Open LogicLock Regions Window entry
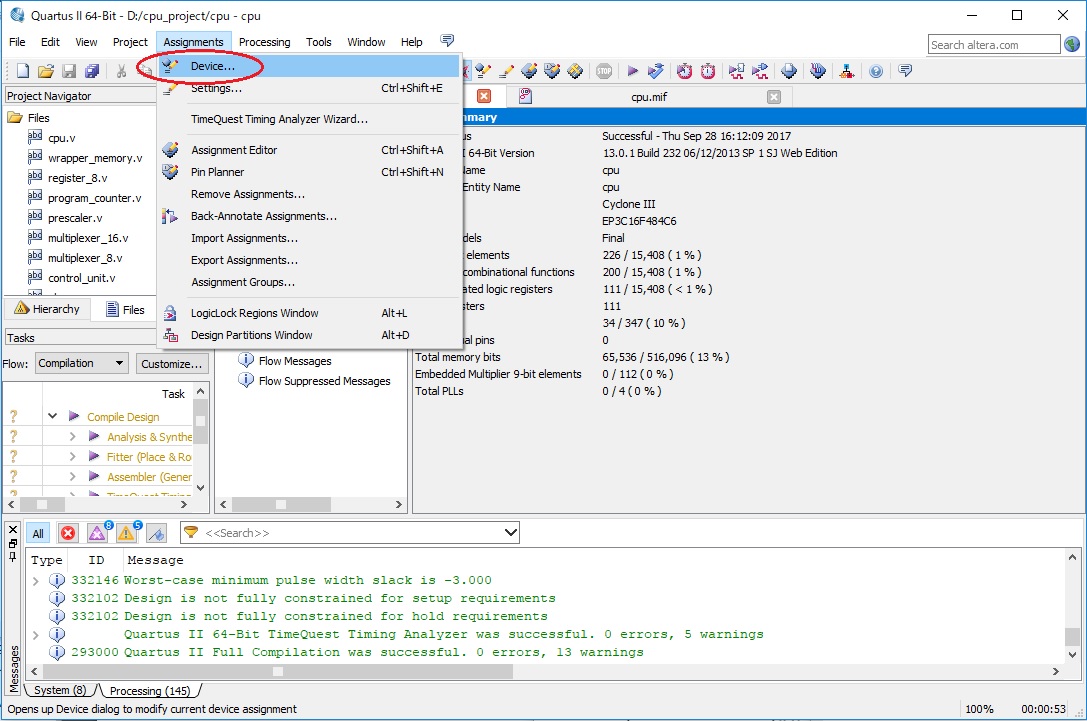The height and width of the screenshot is (721, 1087). [309, 313]
